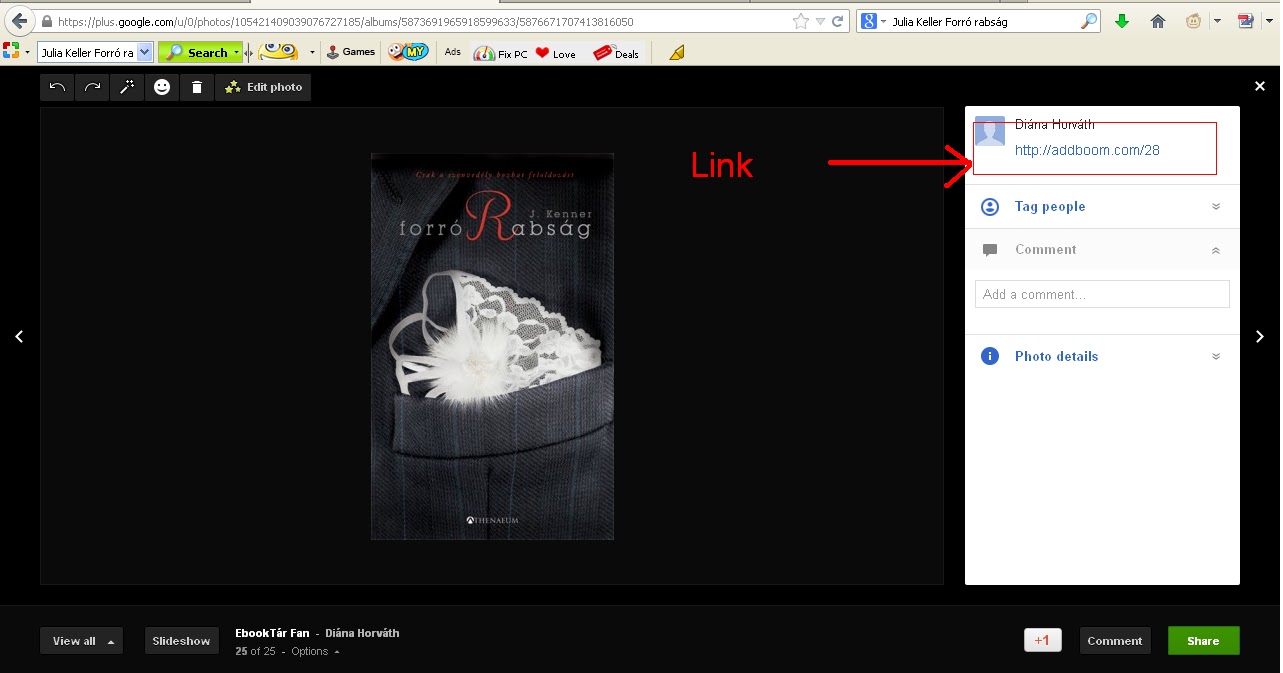Expand the Photo details section
Screen dimensions: 1283x673
pos(1102,356)
